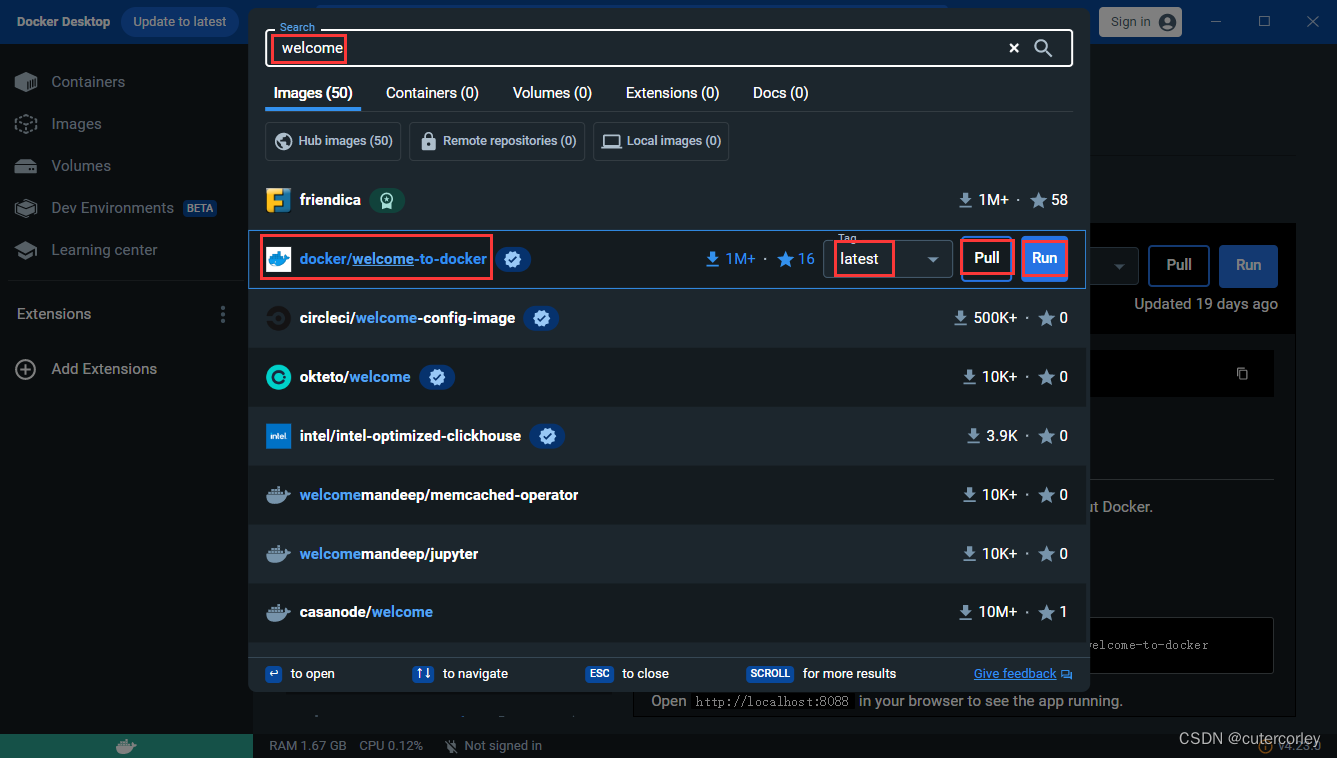Viewport: 1337px width, 758px height.
Task: Click verified badge on intel/intel-optimized-clickhouse
Action: coord(547,436)
